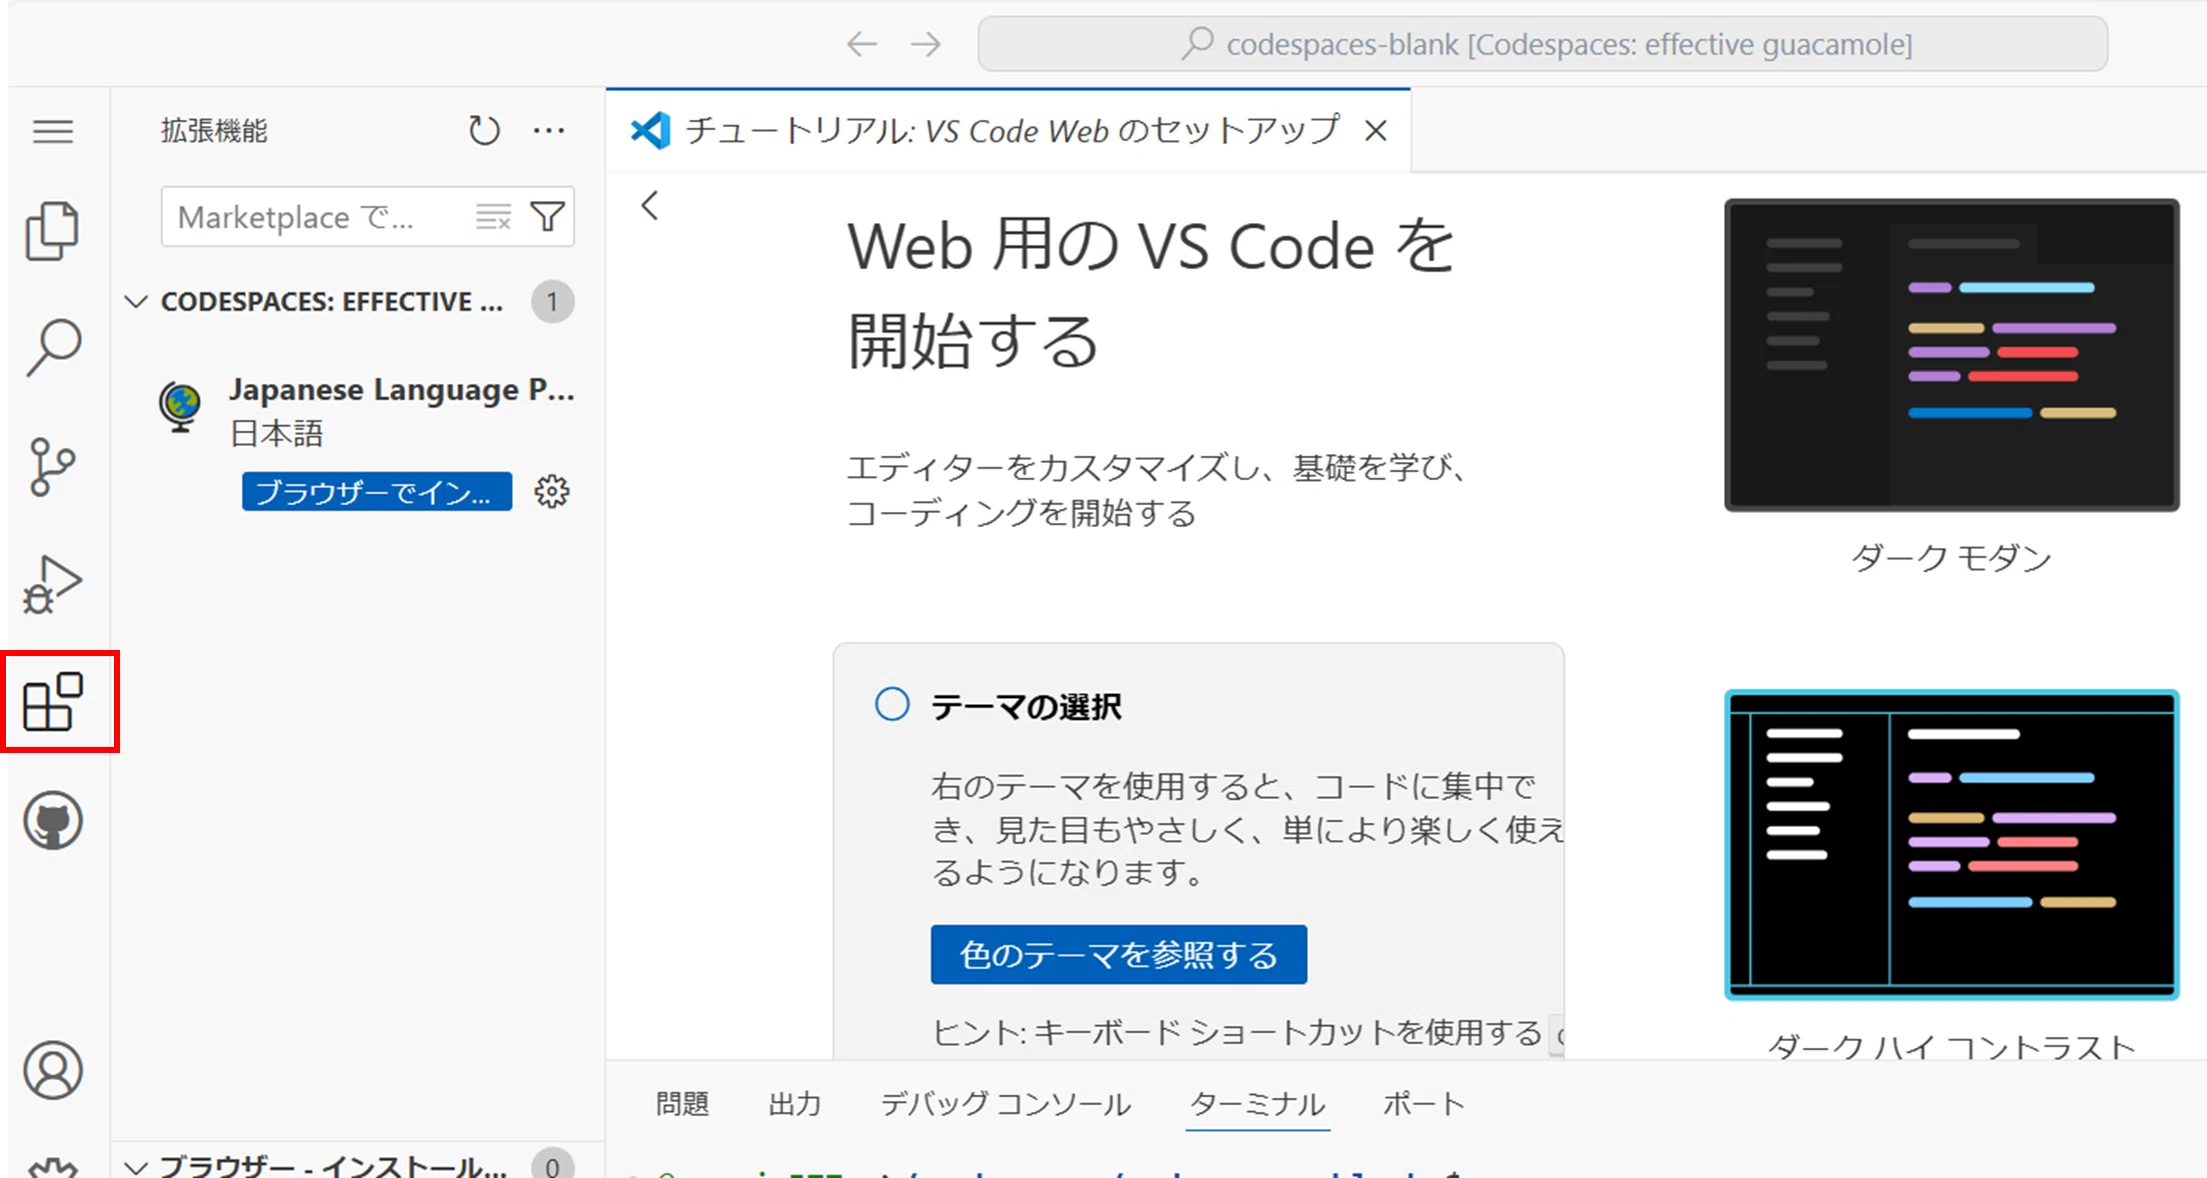
Task: Switch to the 問題 panel tab
Action: [x=683, y=1104]
